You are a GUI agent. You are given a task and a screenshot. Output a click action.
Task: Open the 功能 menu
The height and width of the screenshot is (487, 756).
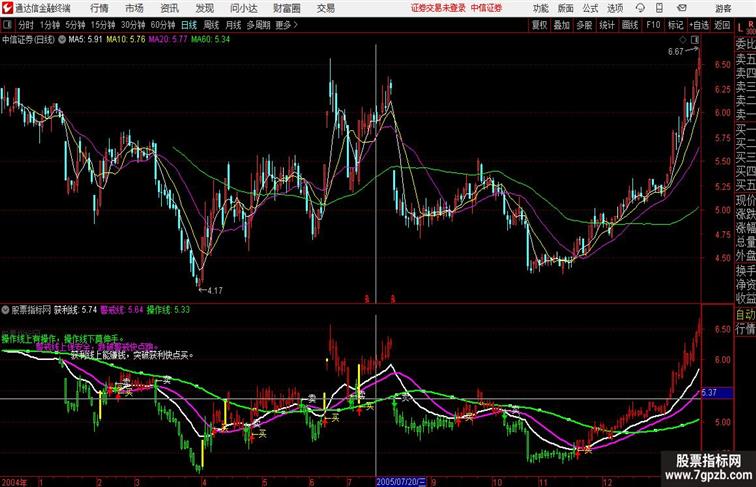[540, 8]
